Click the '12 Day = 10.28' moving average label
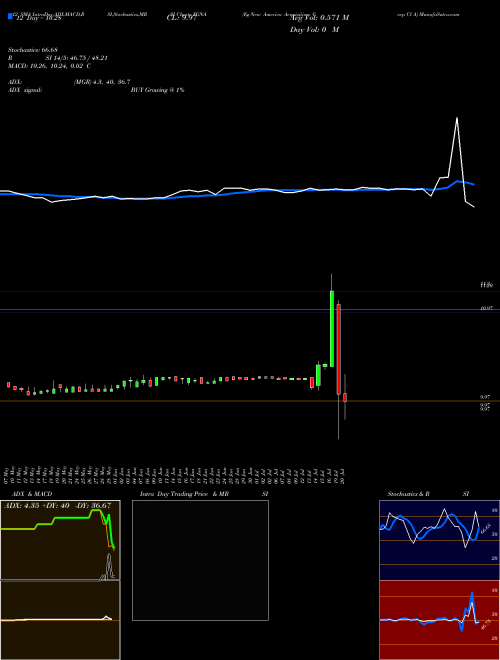 click(38, 18)
